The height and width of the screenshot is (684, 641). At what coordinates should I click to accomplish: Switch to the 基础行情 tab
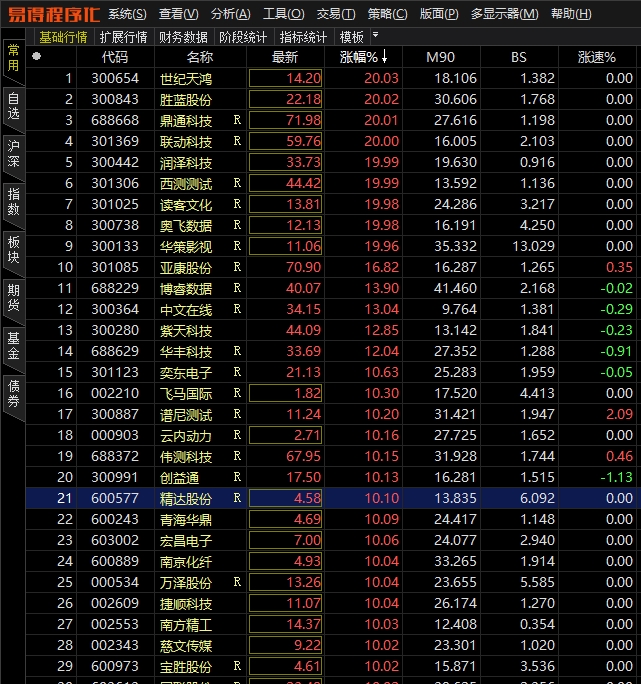coord(64,37)
